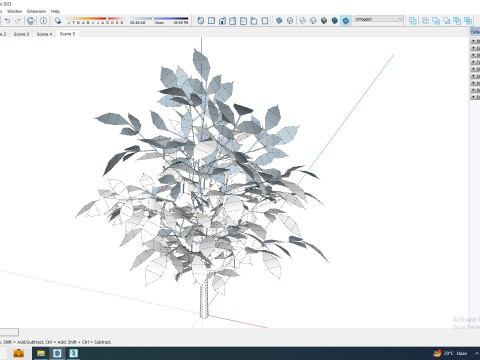
Task: Select the Trim solid tool
Action: (457, 21)
